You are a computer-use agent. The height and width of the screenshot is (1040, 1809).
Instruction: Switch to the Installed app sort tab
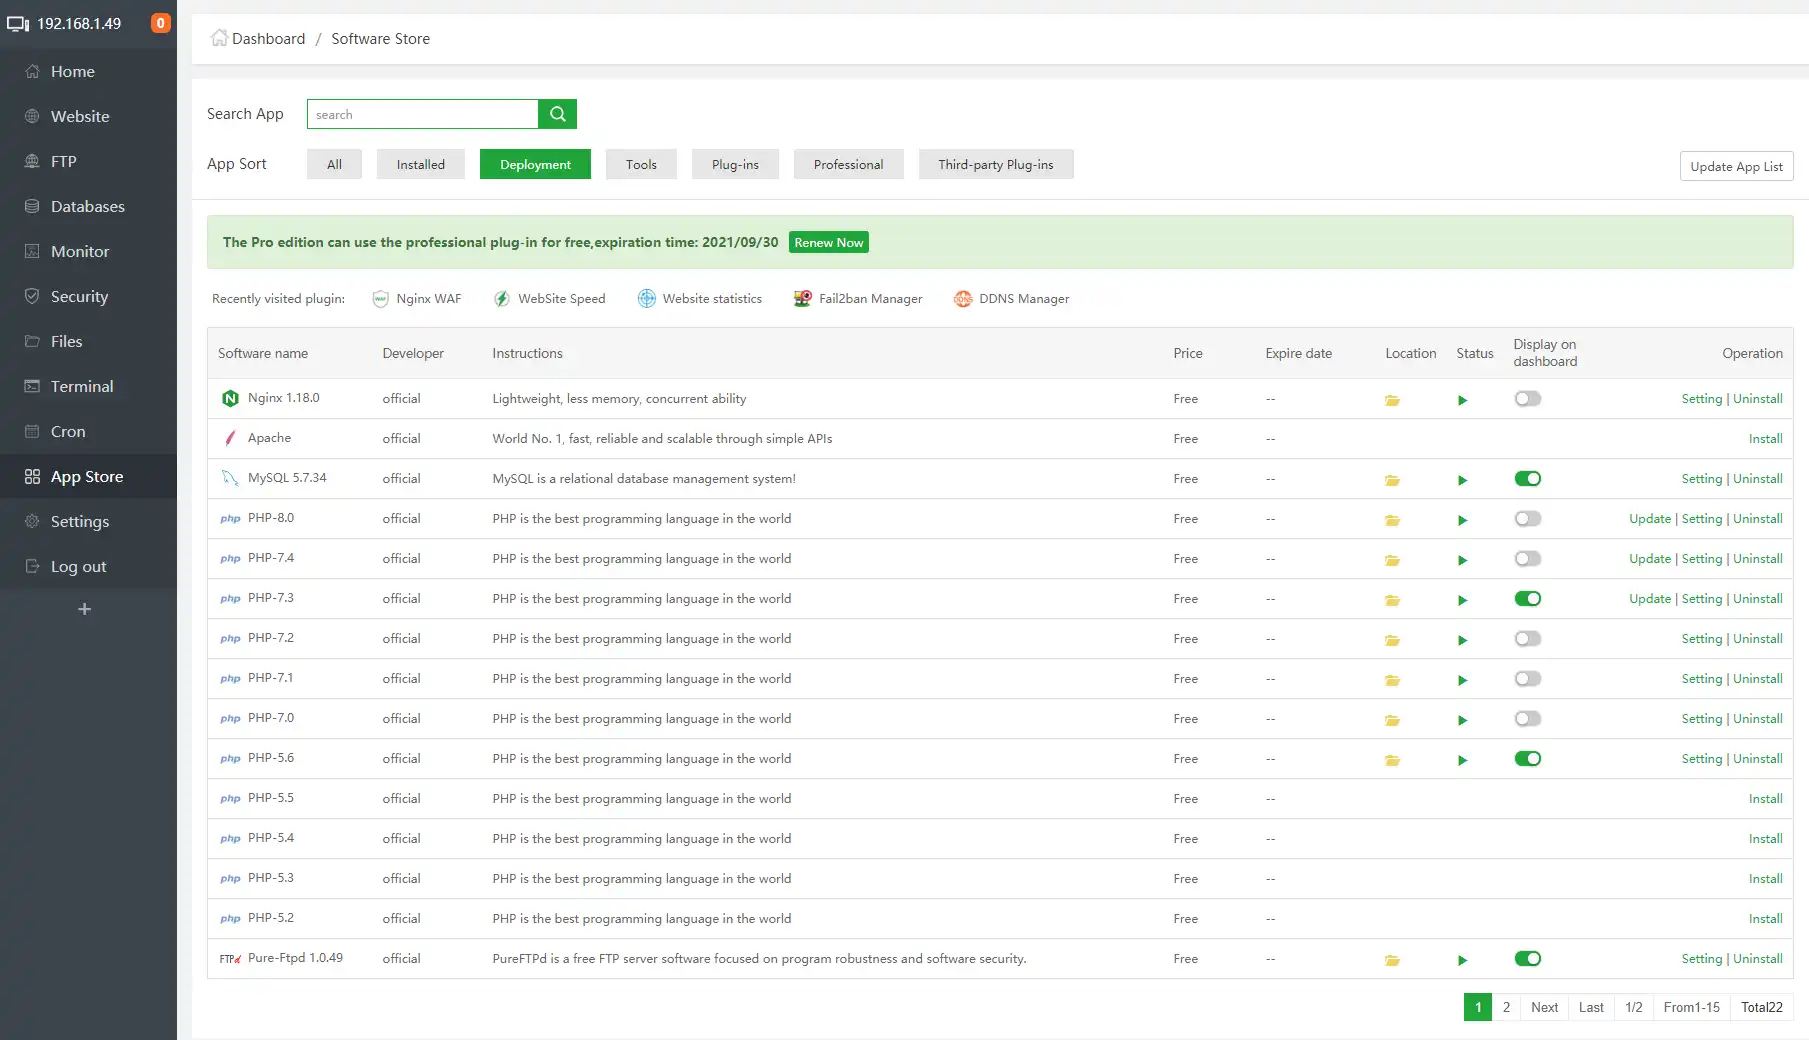click(420, 165)
